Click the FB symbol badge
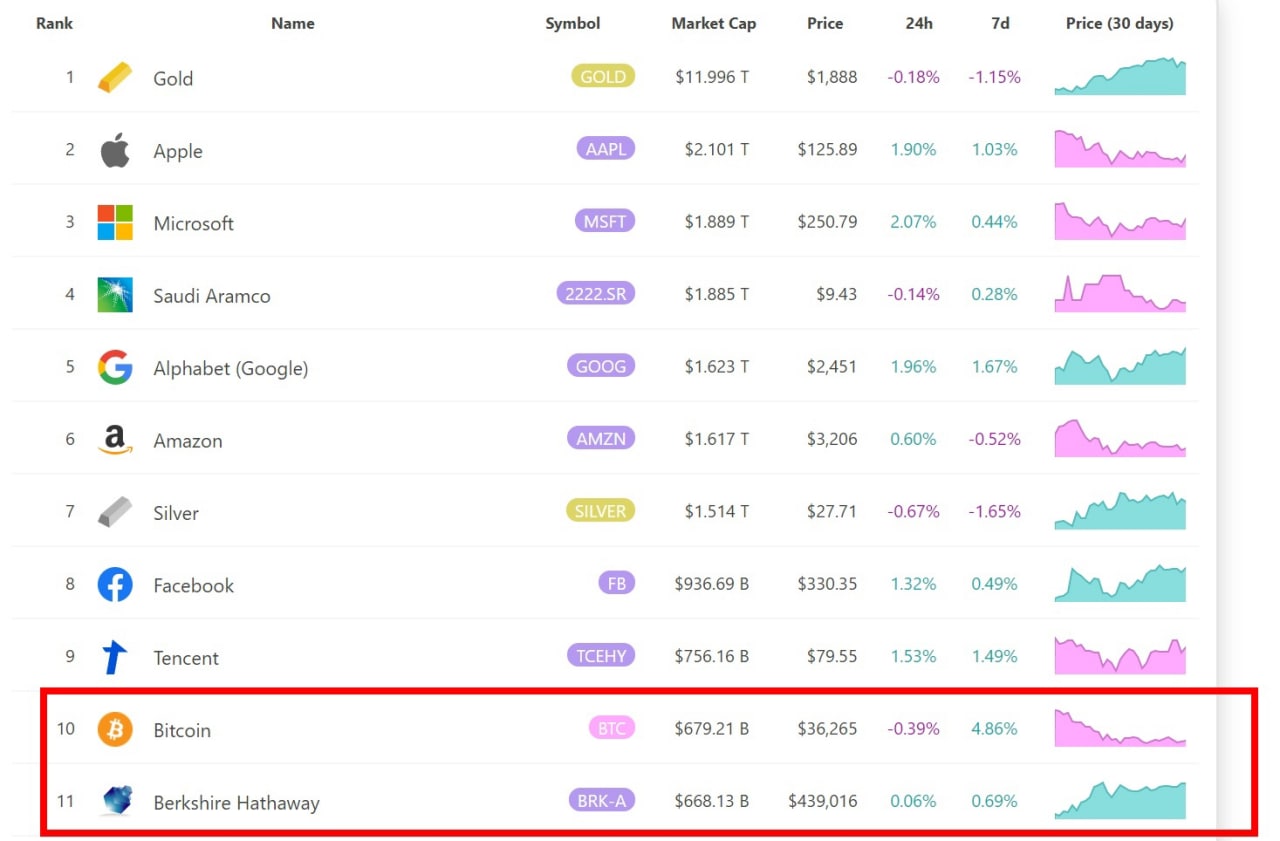This screenshot has width=1280, height=841. tap(617, 583)
